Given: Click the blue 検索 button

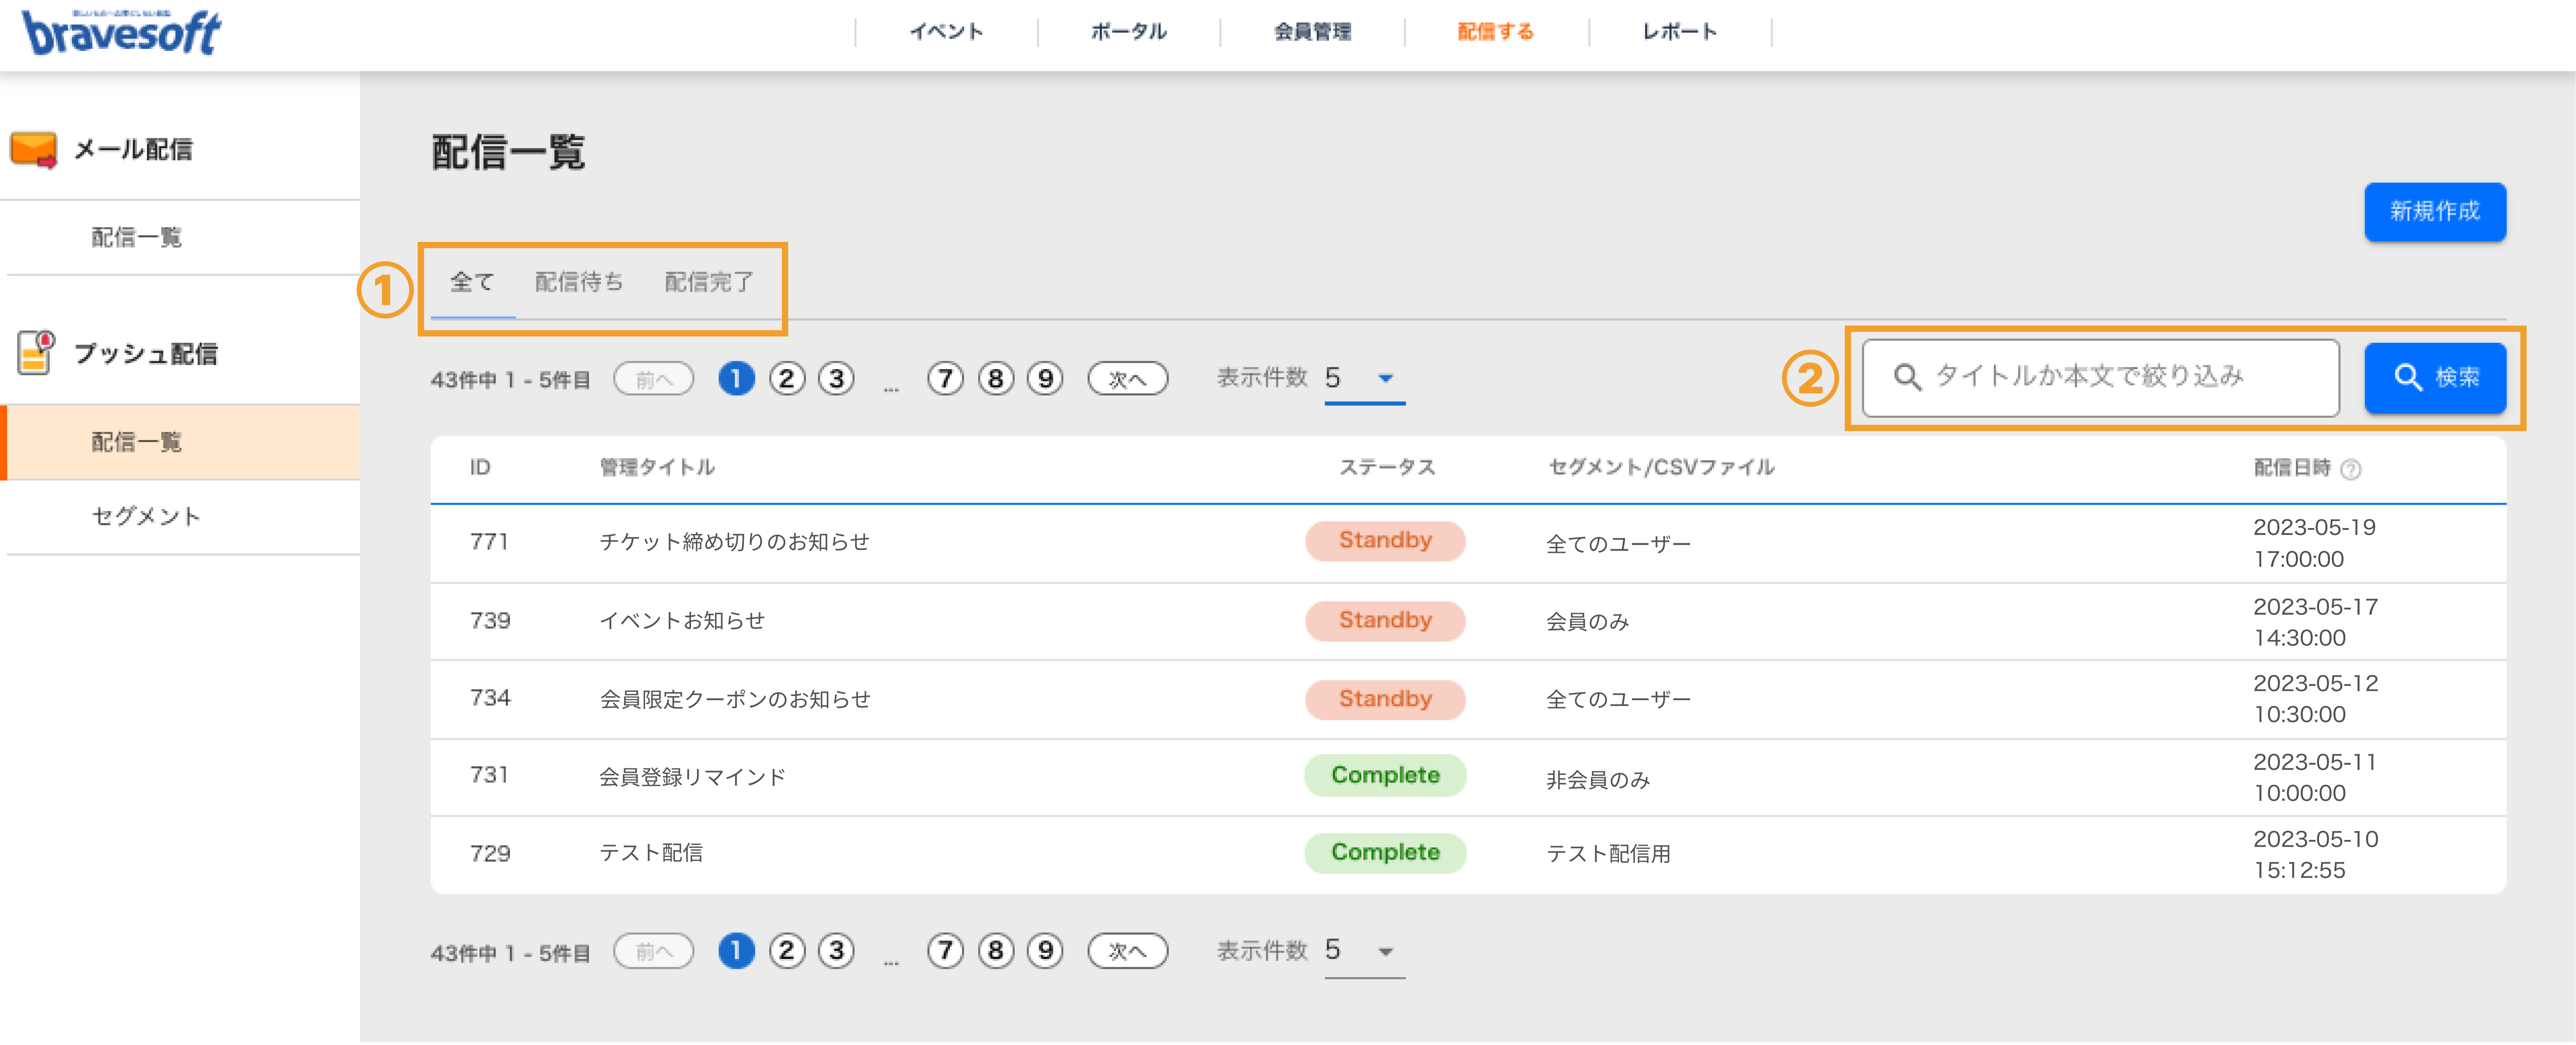Looking at the screenshot, I should [2435, 377].
